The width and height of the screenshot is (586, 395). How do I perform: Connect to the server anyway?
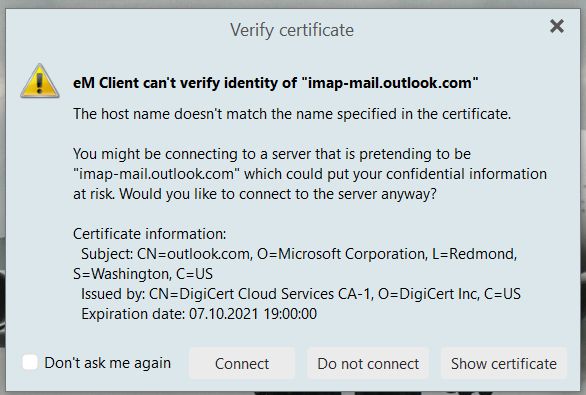242,363
